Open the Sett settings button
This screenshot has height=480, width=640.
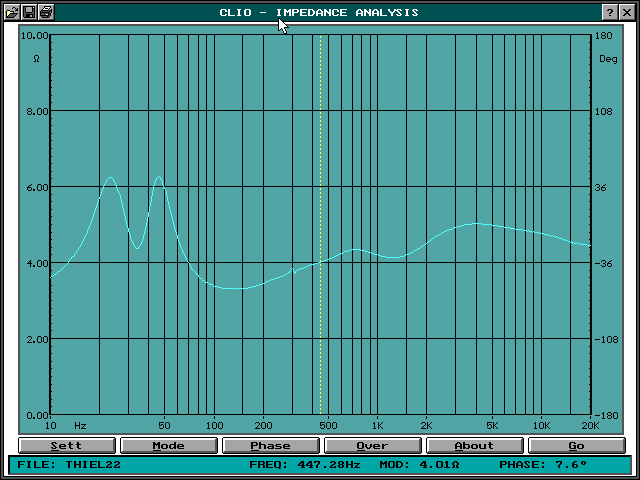[x=67, y=445]
